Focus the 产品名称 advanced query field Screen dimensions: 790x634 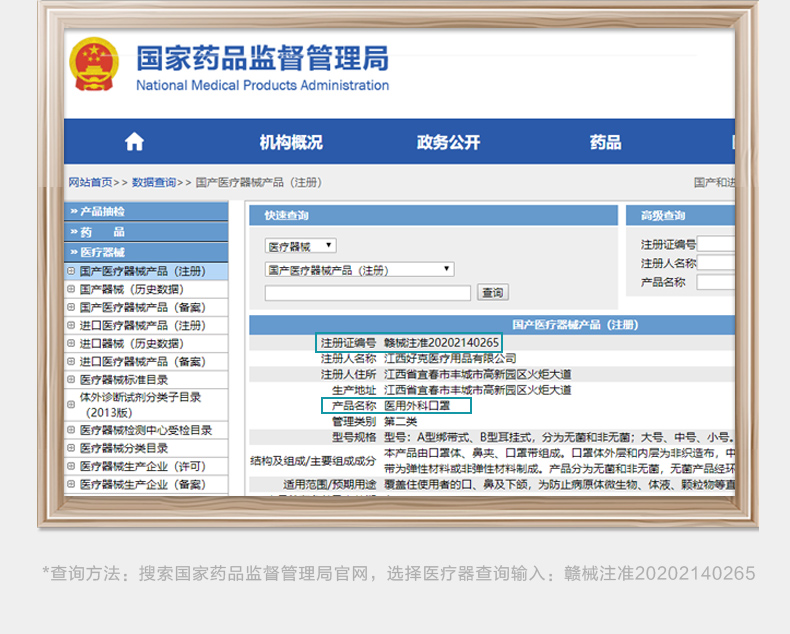pyautogui.click(x=715, y=282)
